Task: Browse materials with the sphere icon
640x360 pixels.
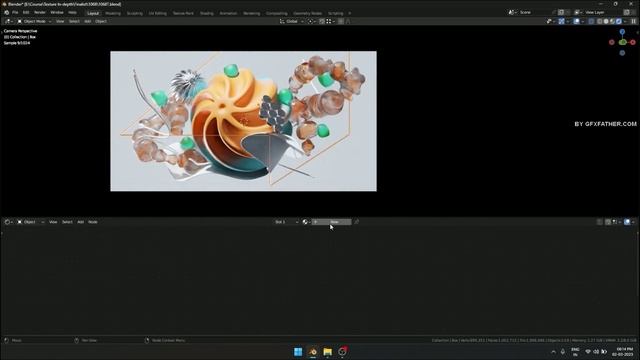Action: point(306,222)
